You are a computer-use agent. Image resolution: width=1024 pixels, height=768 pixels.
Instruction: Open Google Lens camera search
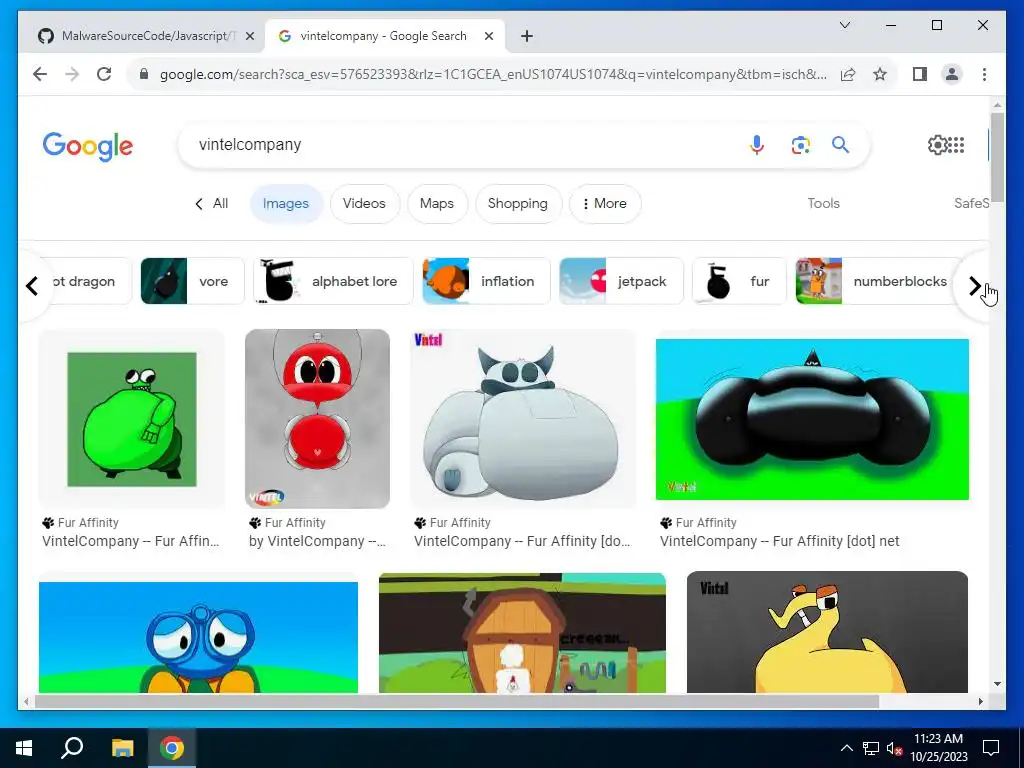click(801, 145)
